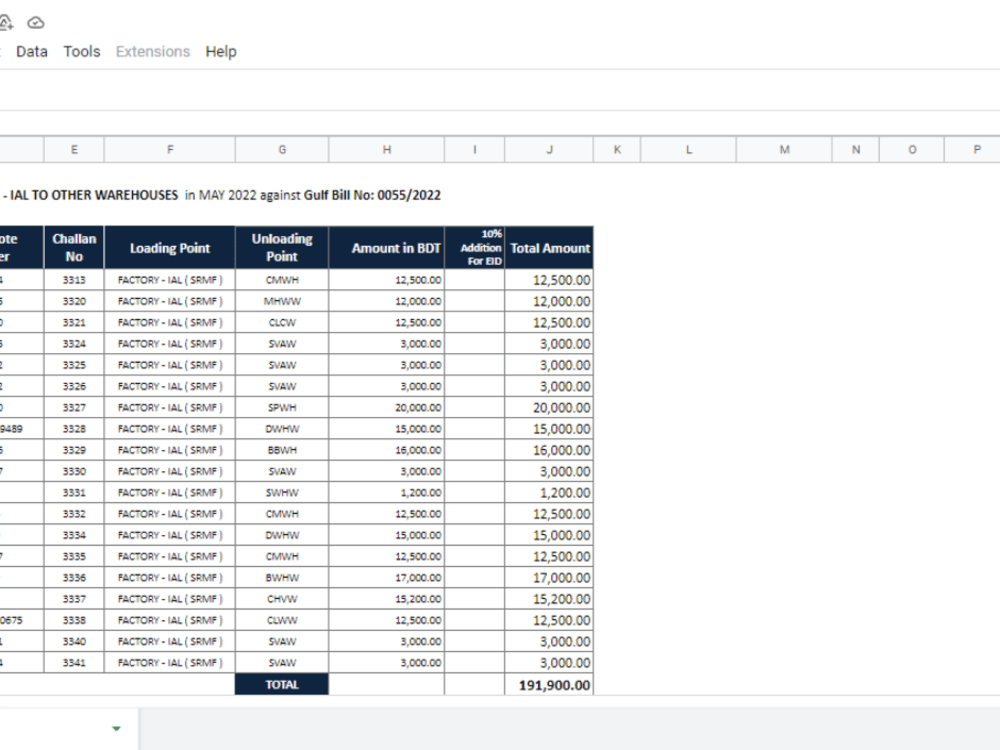Select challan number 3337 cell

(74, 599)
